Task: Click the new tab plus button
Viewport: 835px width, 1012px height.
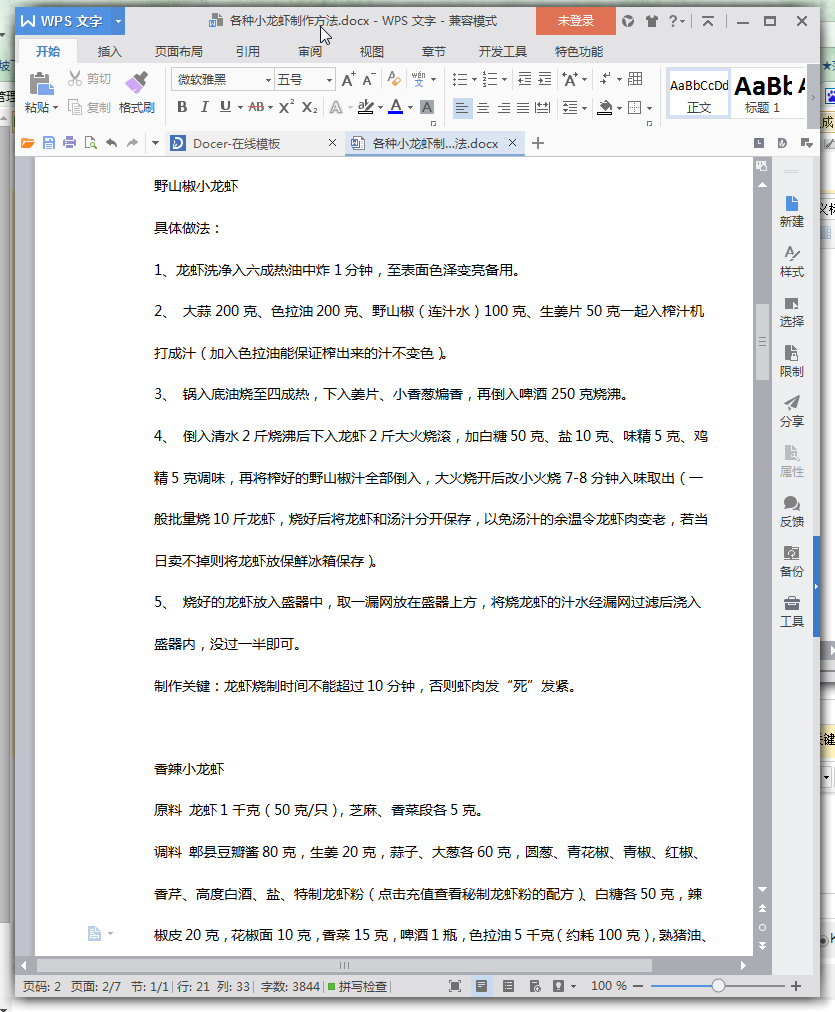Action: point(538,143)
